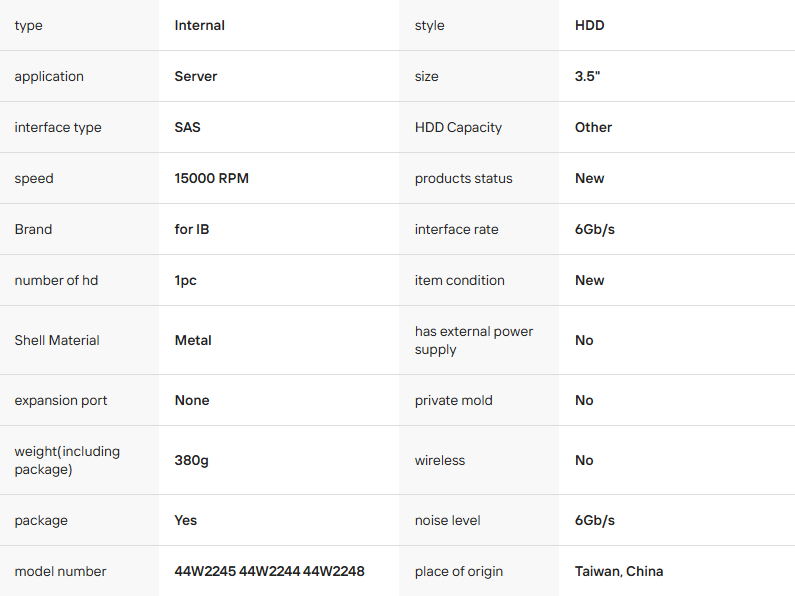This screenshot has height=596, width=795.
Task: Click the 'Internal' type value
Action: click(199, 25)
